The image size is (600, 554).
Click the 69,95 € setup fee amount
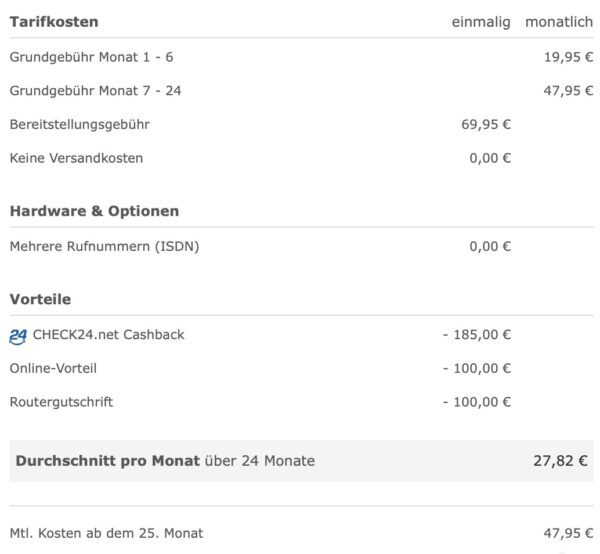[486, 124]
